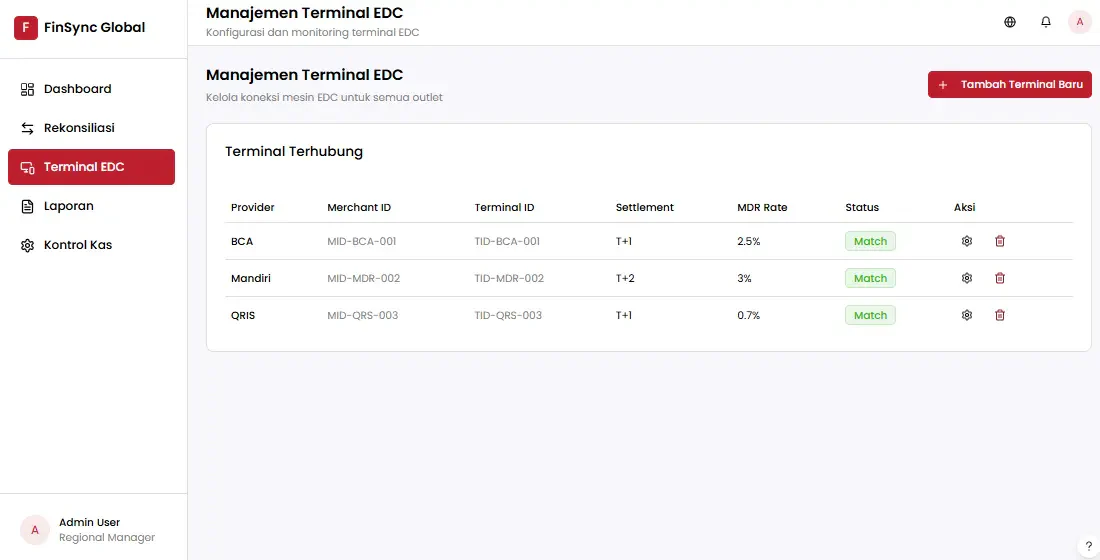
Task: Click the Match status badge for BCA
Action: pos(870,241)
